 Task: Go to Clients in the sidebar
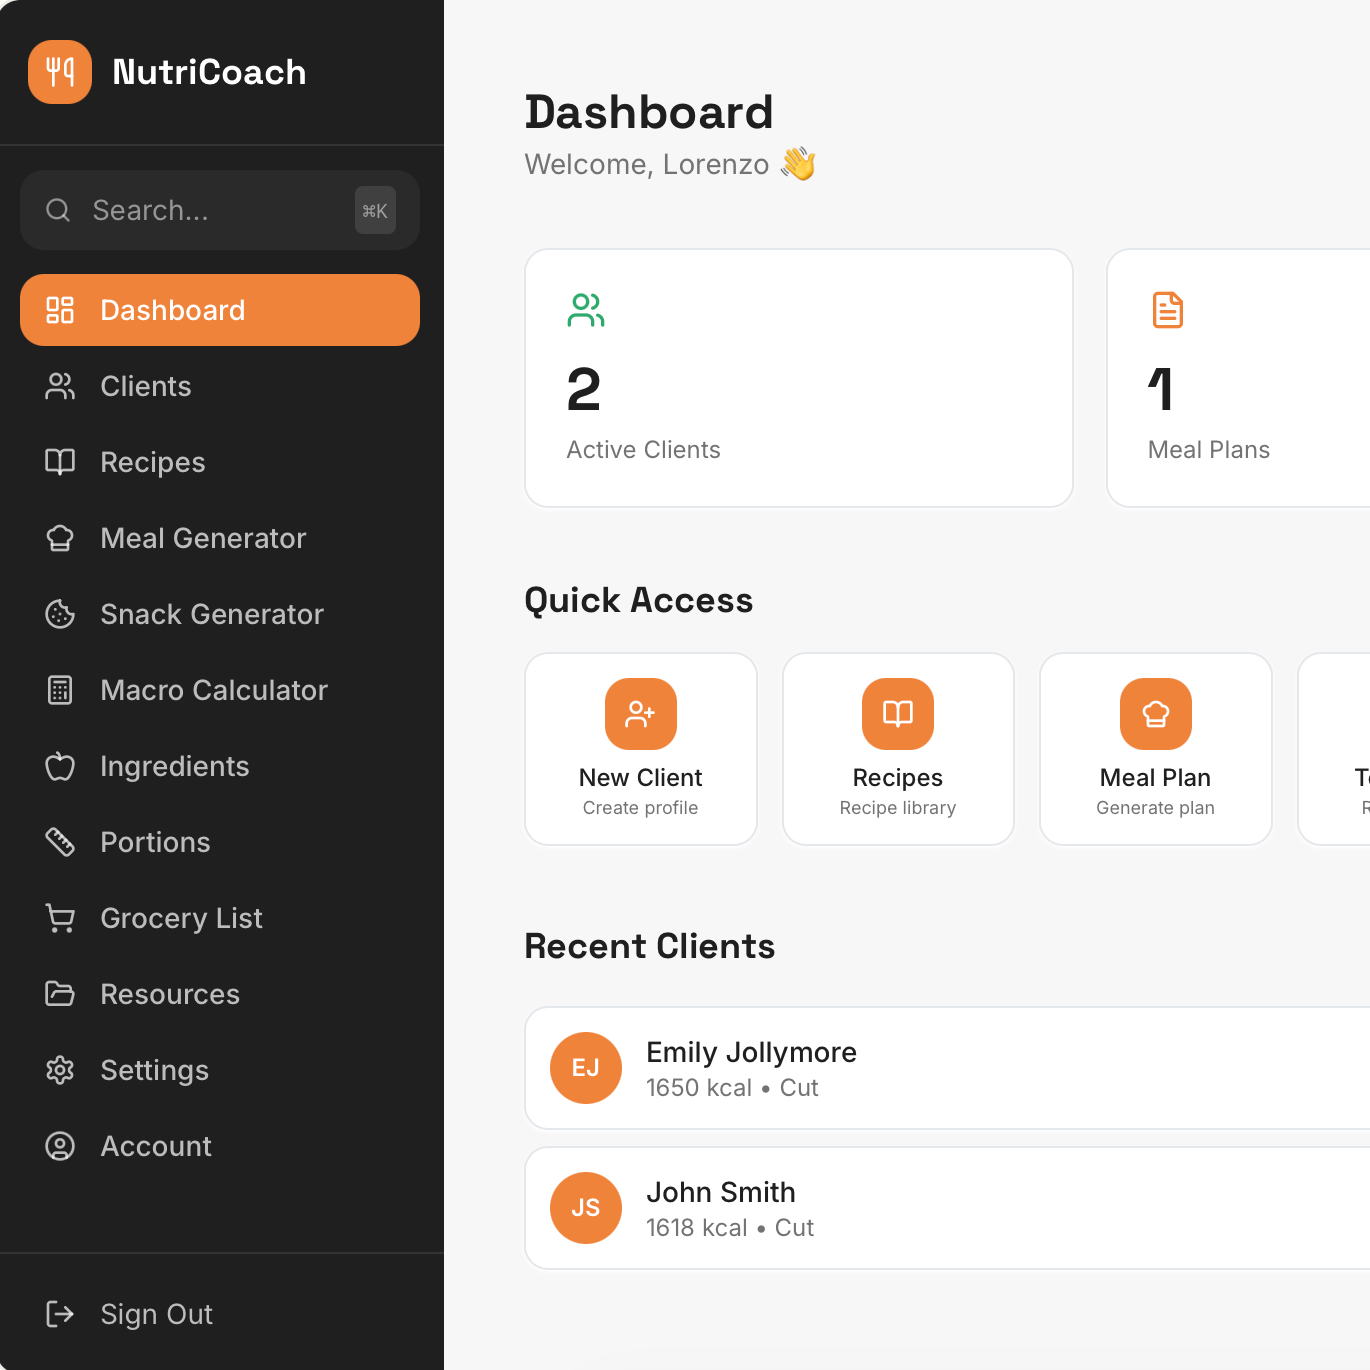tap(146, 386)
